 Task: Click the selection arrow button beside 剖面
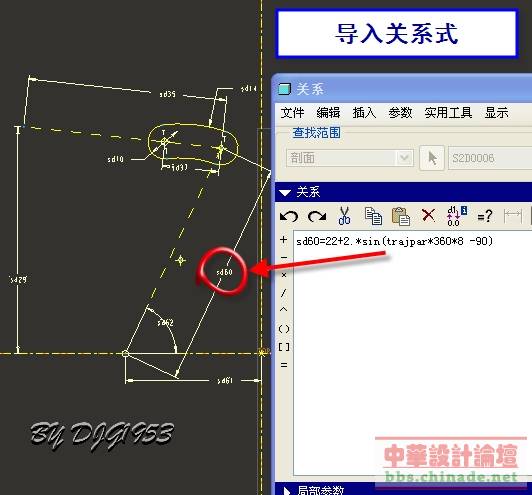tap(432, 158)
